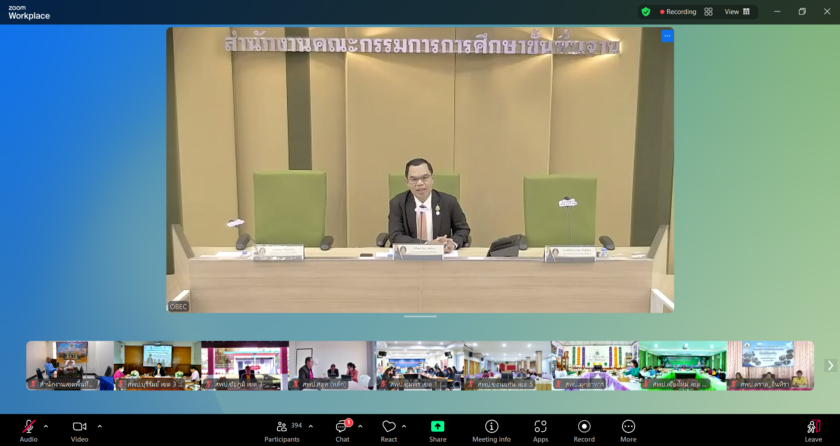Expand audio options arrow next to Audio
Image resolution: width=840 pixels, height=446 pixels.
[46, 426]
